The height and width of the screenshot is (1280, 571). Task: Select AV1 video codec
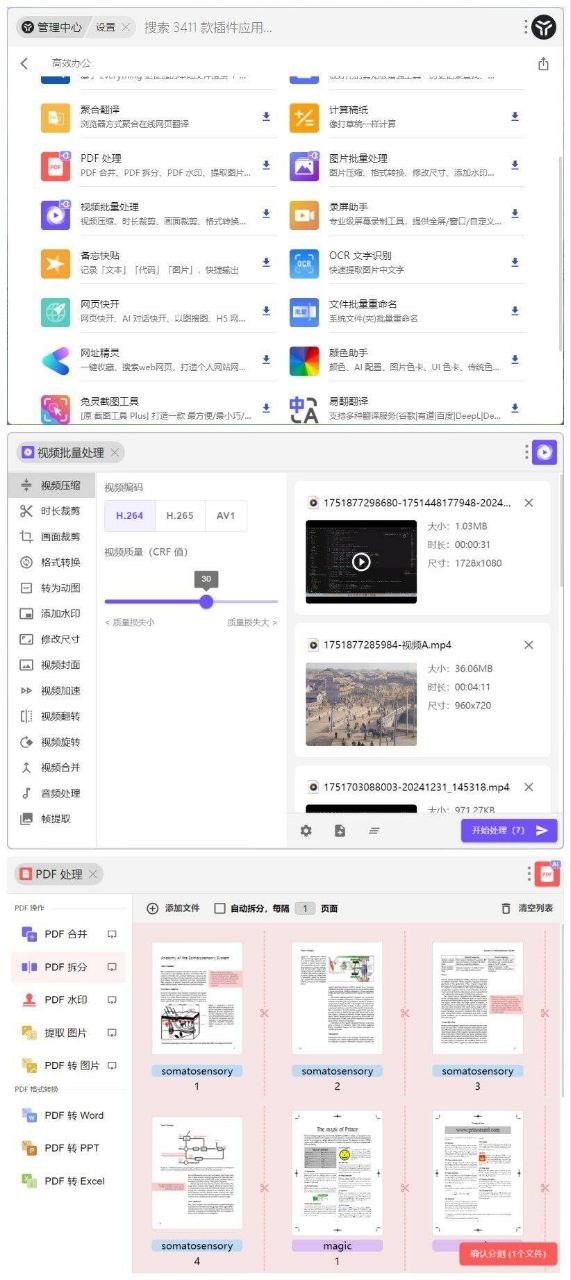click(225, 516)
